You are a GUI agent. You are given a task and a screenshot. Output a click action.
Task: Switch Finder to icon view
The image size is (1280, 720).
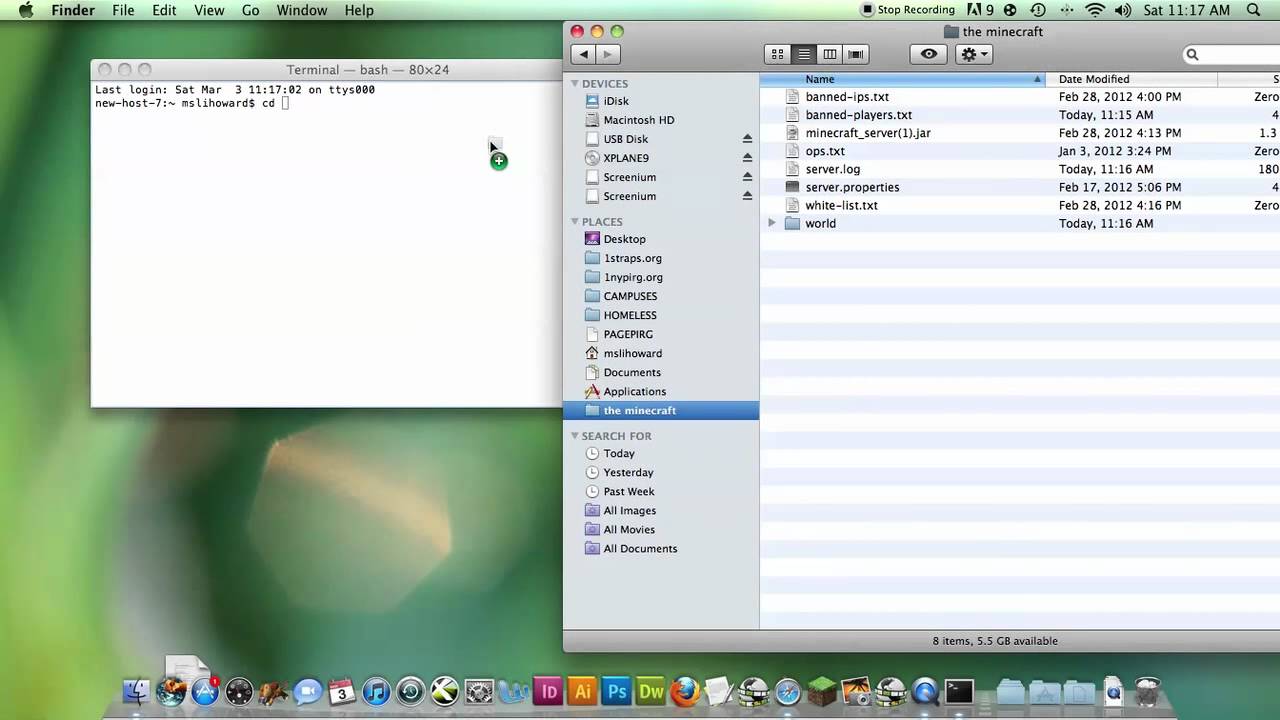[x=777, y=54]
